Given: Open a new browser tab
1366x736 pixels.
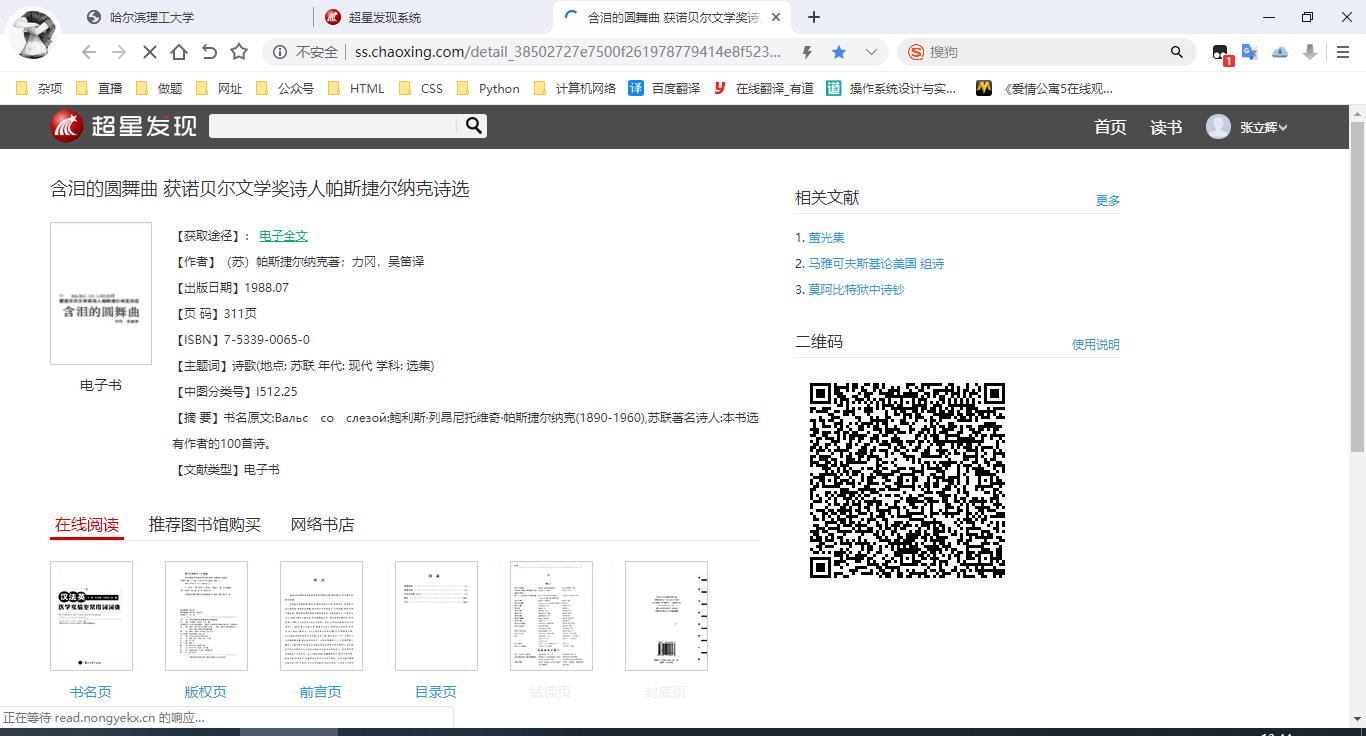Looking at the screenshot, I should point(814,17).
